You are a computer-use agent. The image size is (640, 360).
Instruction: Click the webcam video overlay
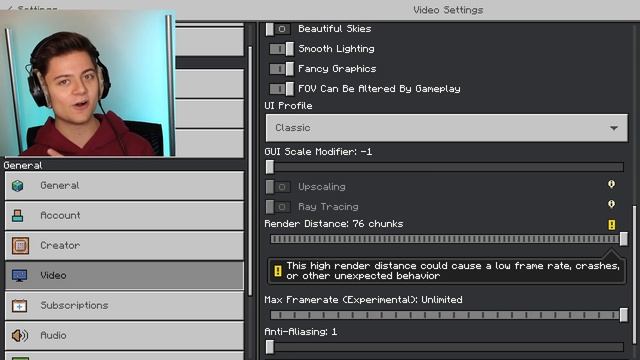(88, 84)
